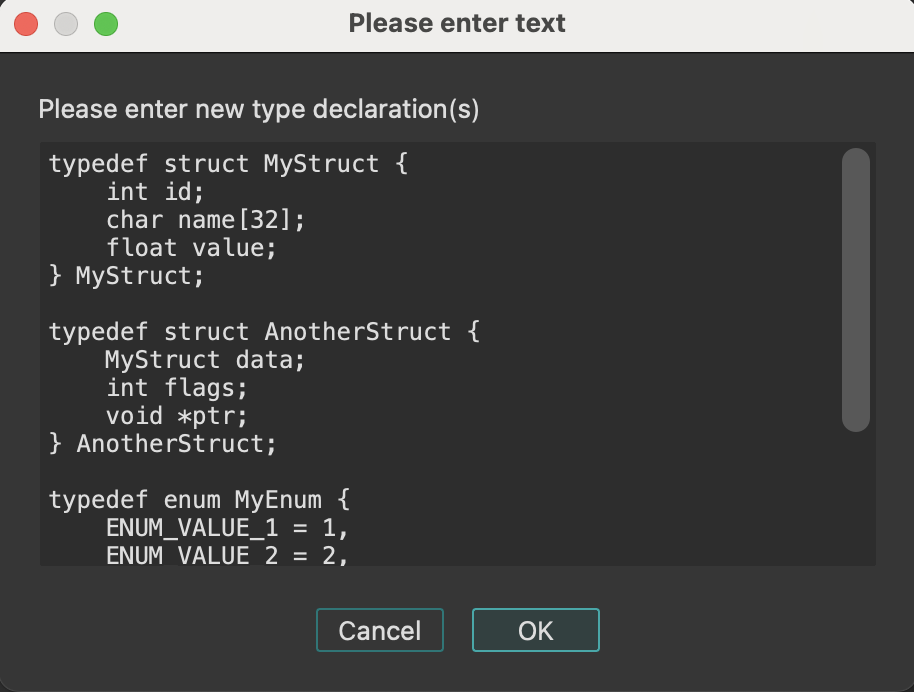Click the line 'typedef struct AnotherStruct {'
This screenshot has width=914, height=692.
[263, 332]
